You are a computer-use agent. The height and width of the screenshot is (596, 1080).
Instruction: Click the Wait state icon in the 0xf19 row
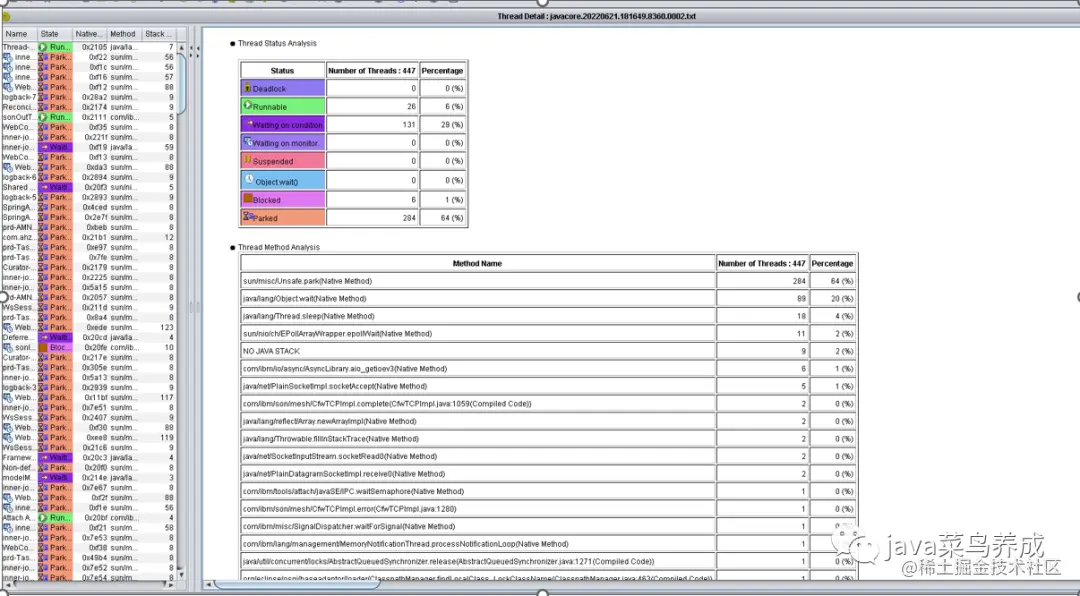pos(44,147)
